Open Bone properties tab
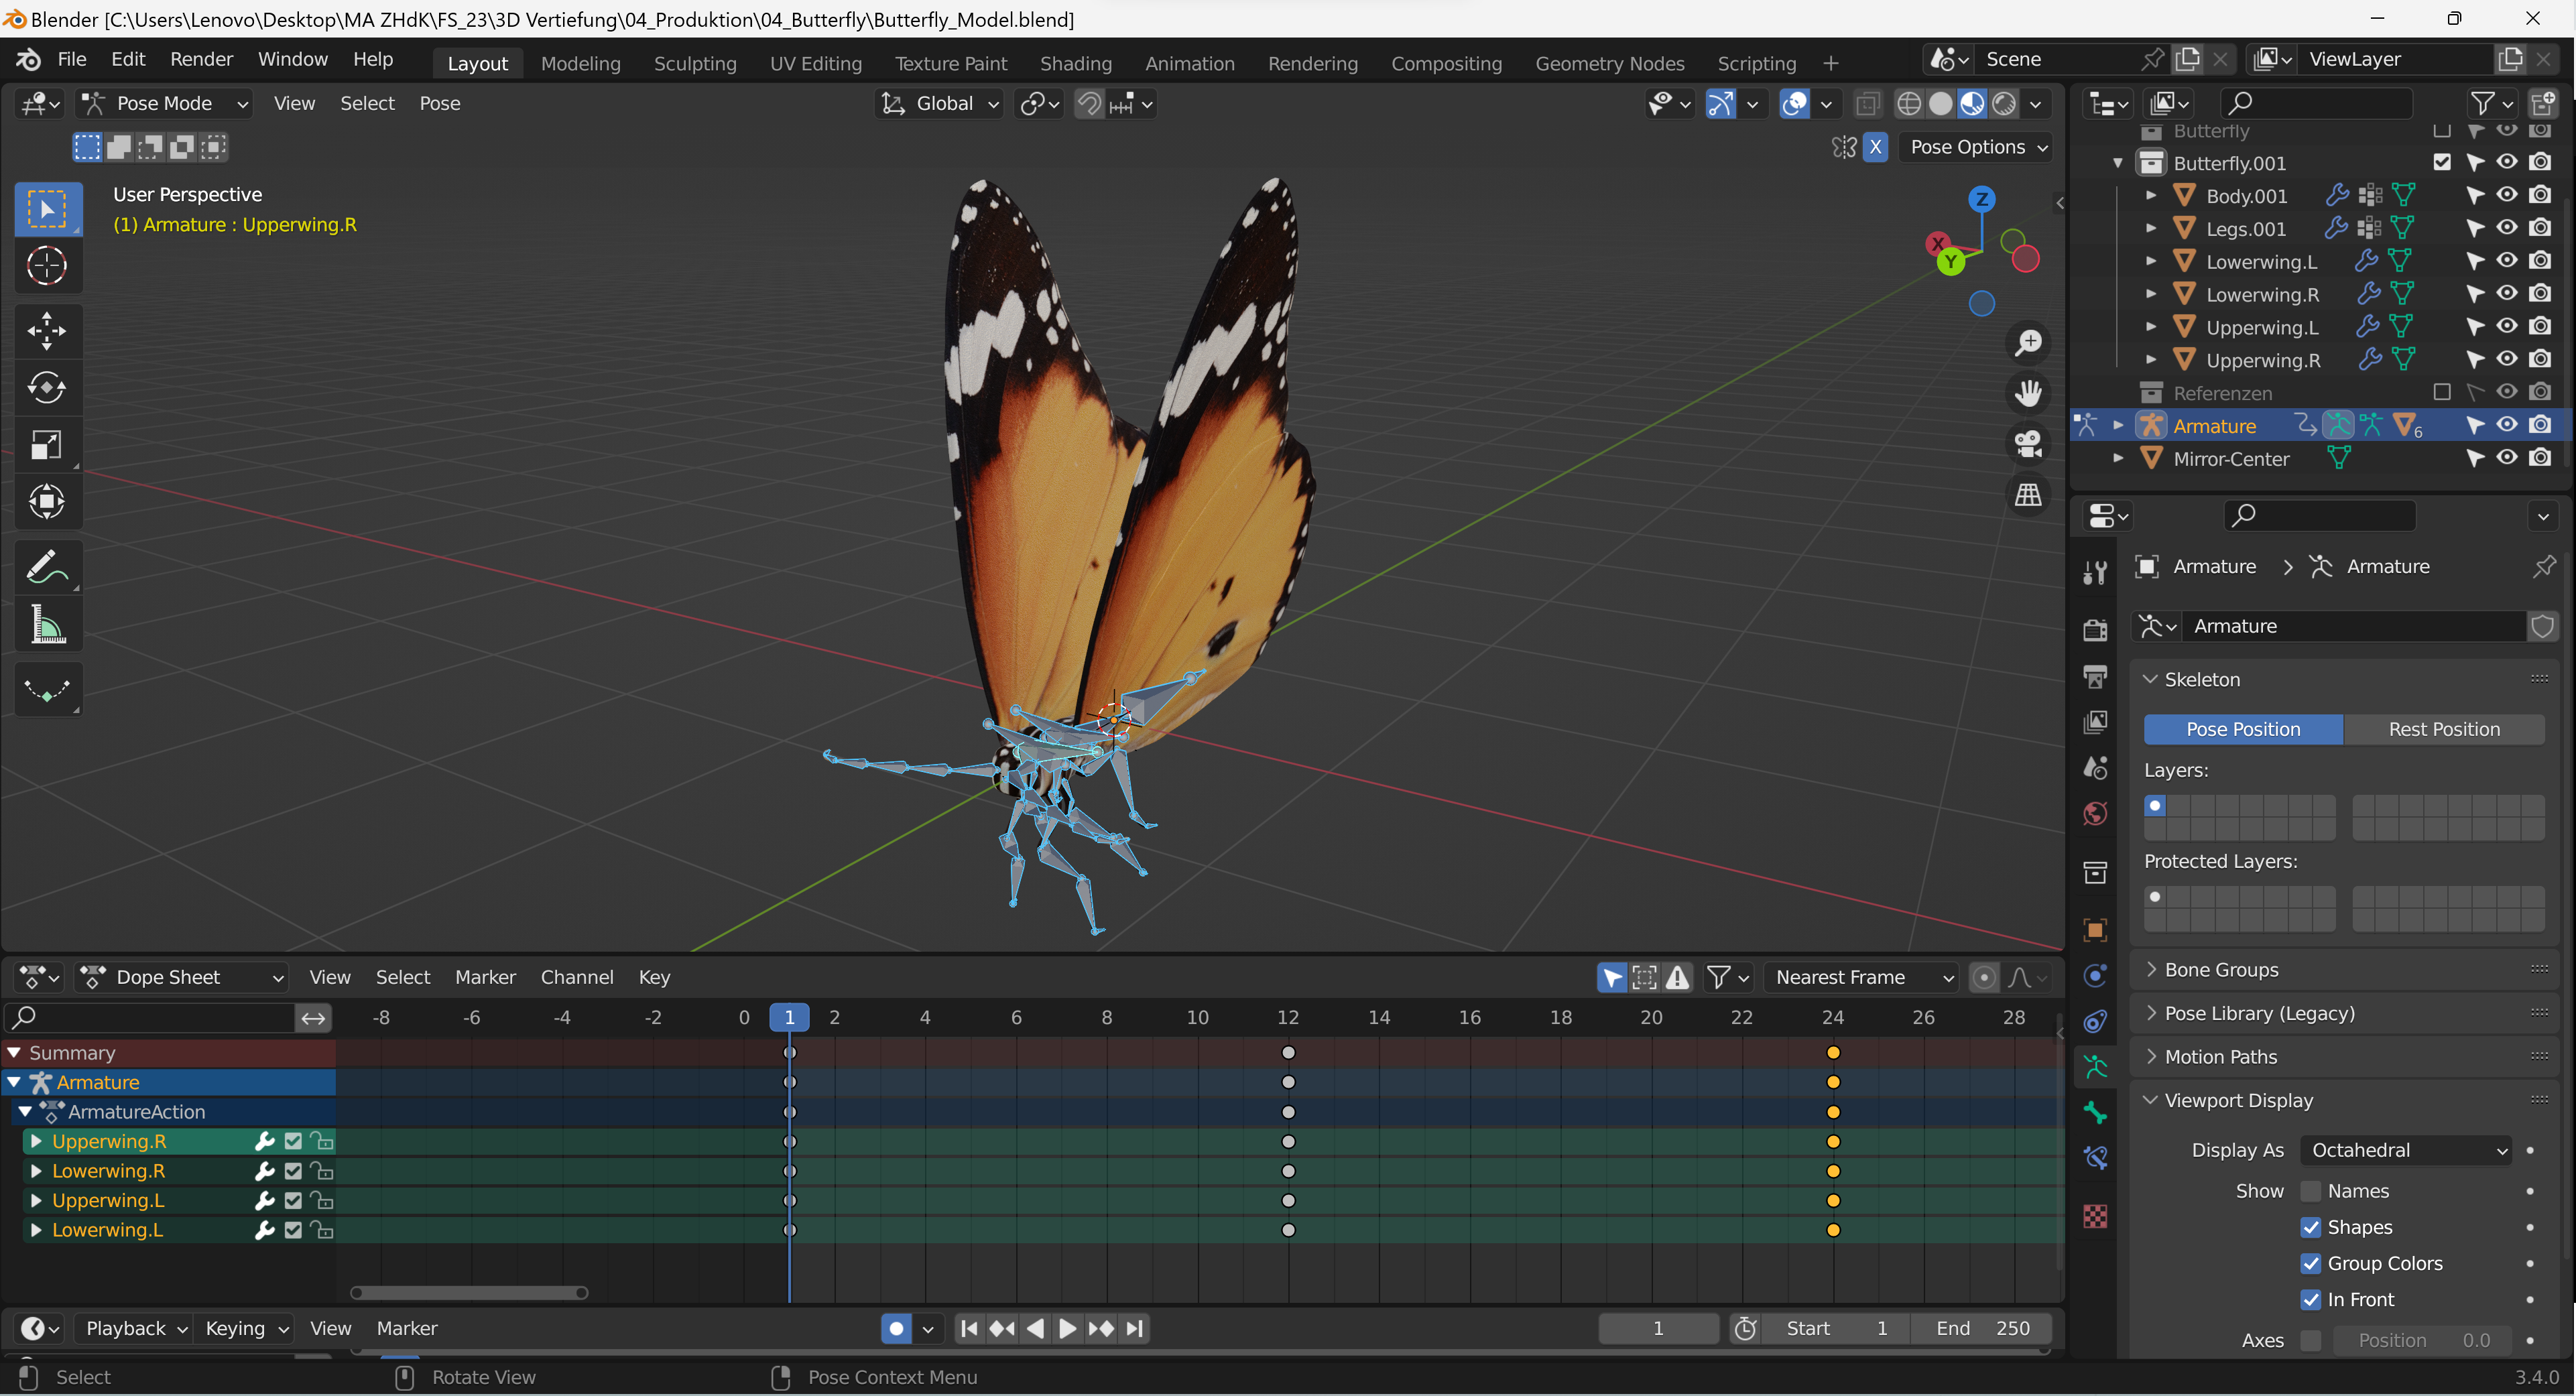The height and width of the screenshot is (1396, 2576). coord(2095,1113)
